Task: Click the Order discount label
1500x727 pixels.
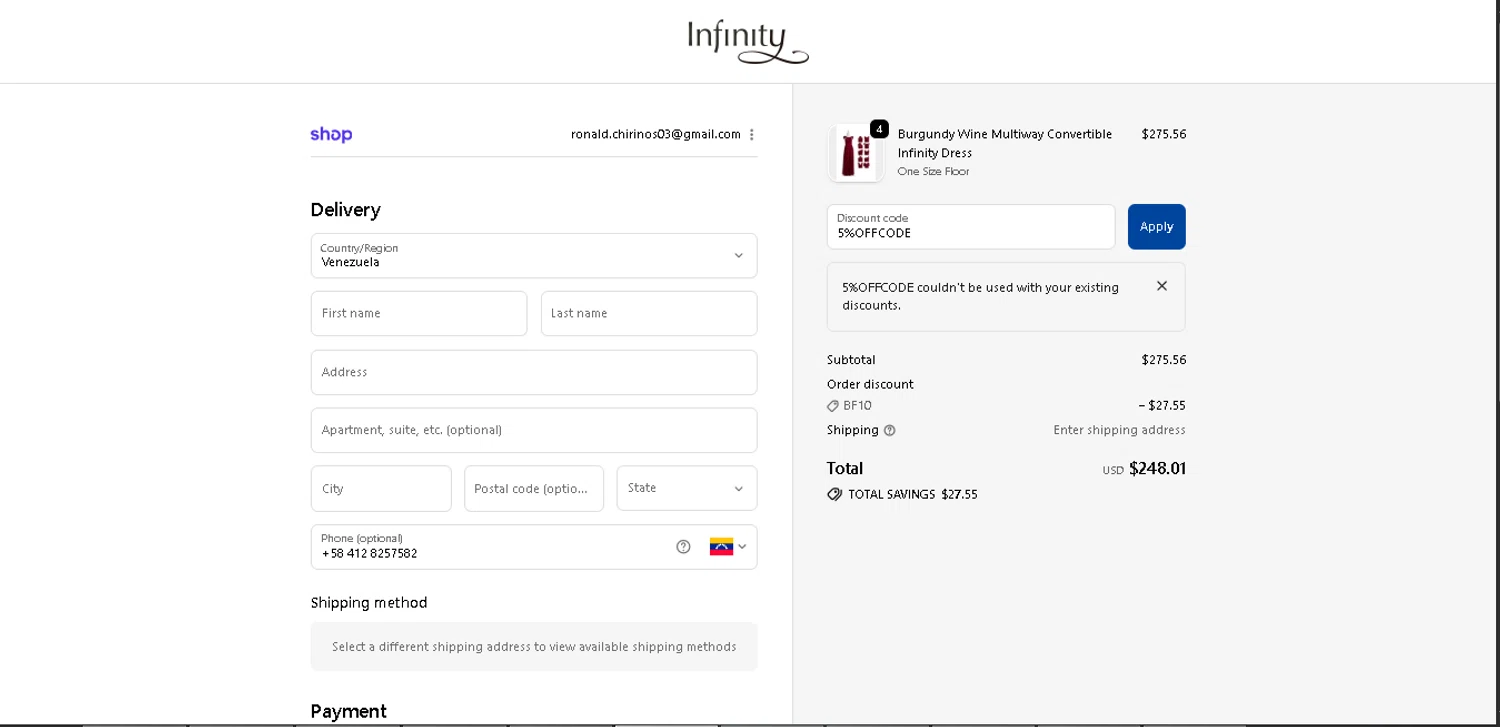Action: coord(870,385)
